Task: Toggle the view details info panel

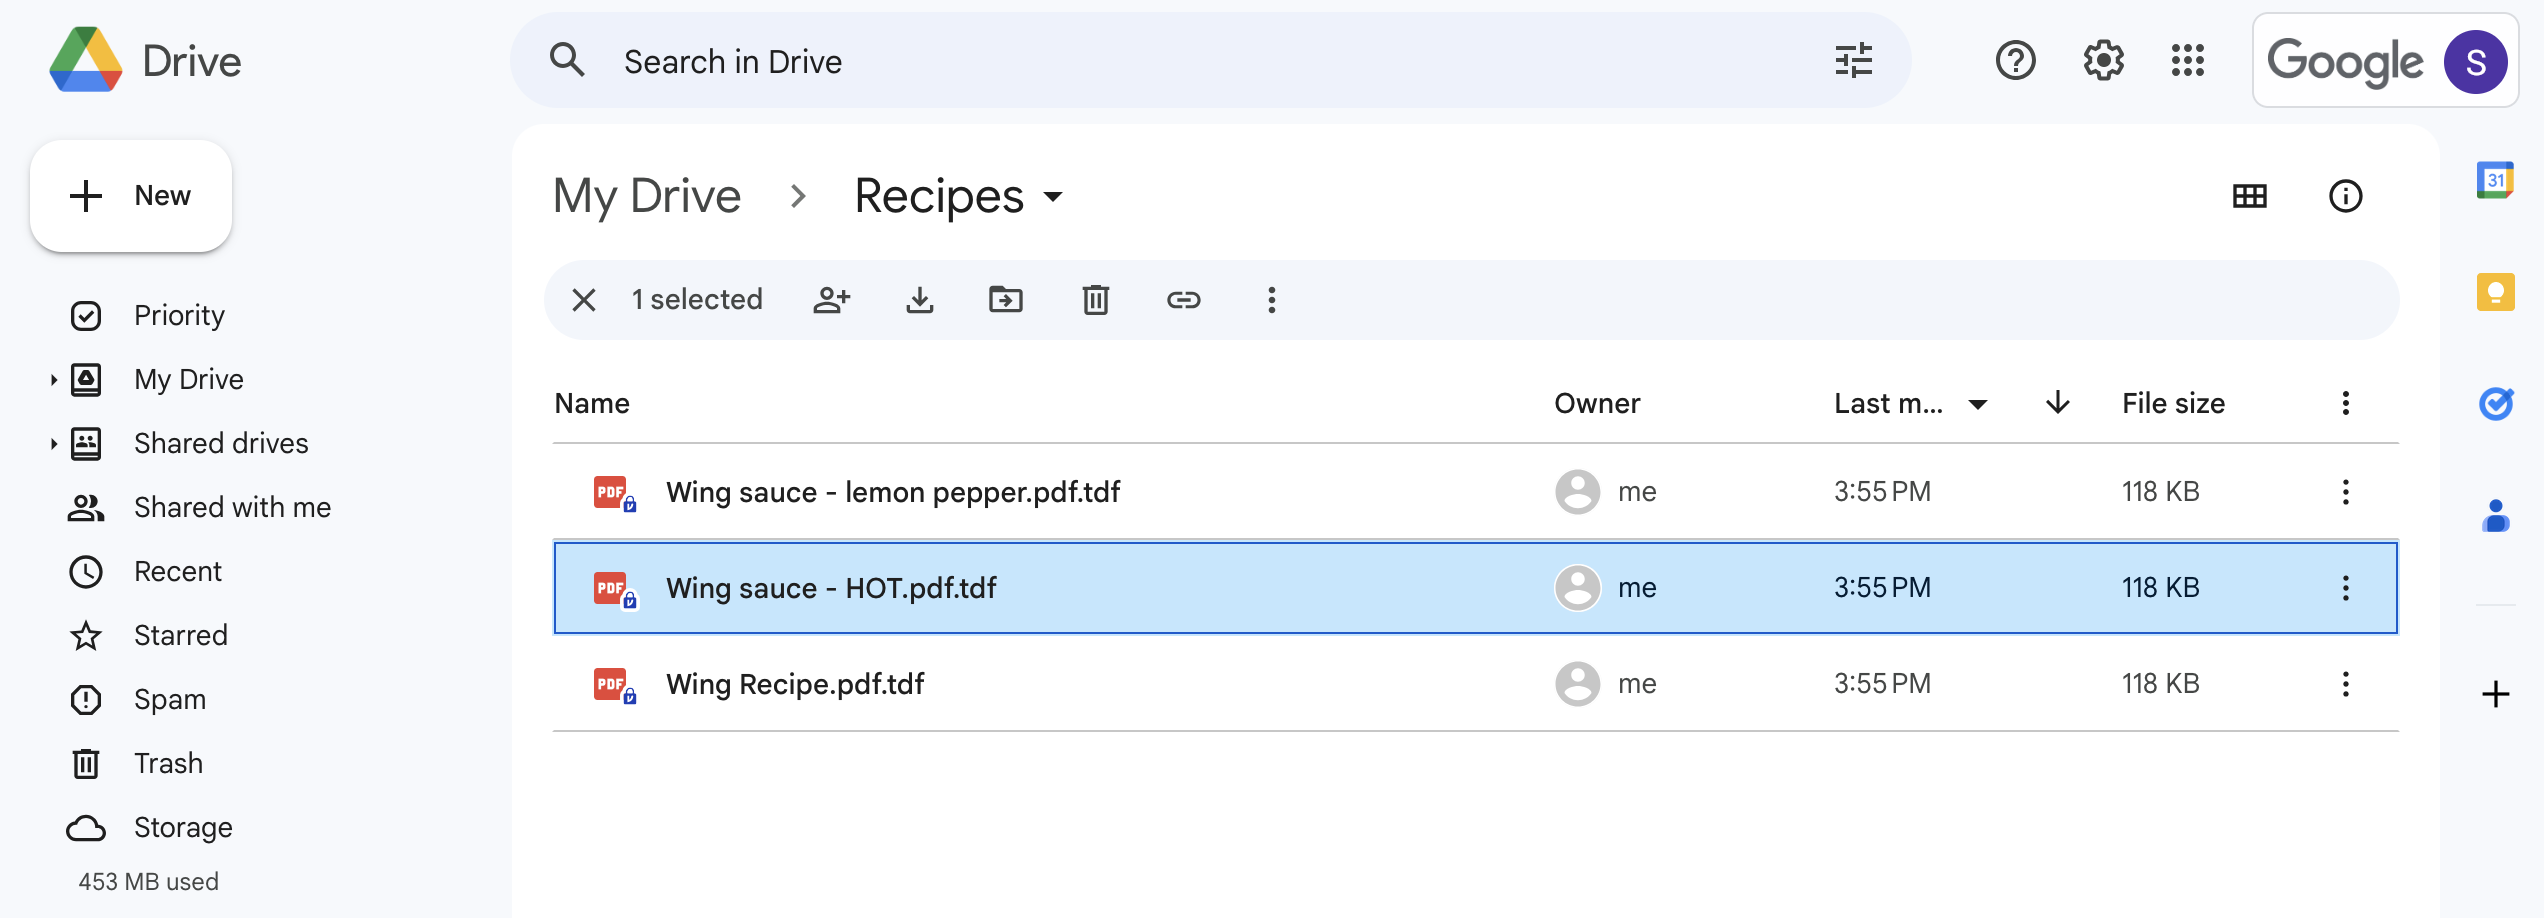Action: [x=2346, y=196]
